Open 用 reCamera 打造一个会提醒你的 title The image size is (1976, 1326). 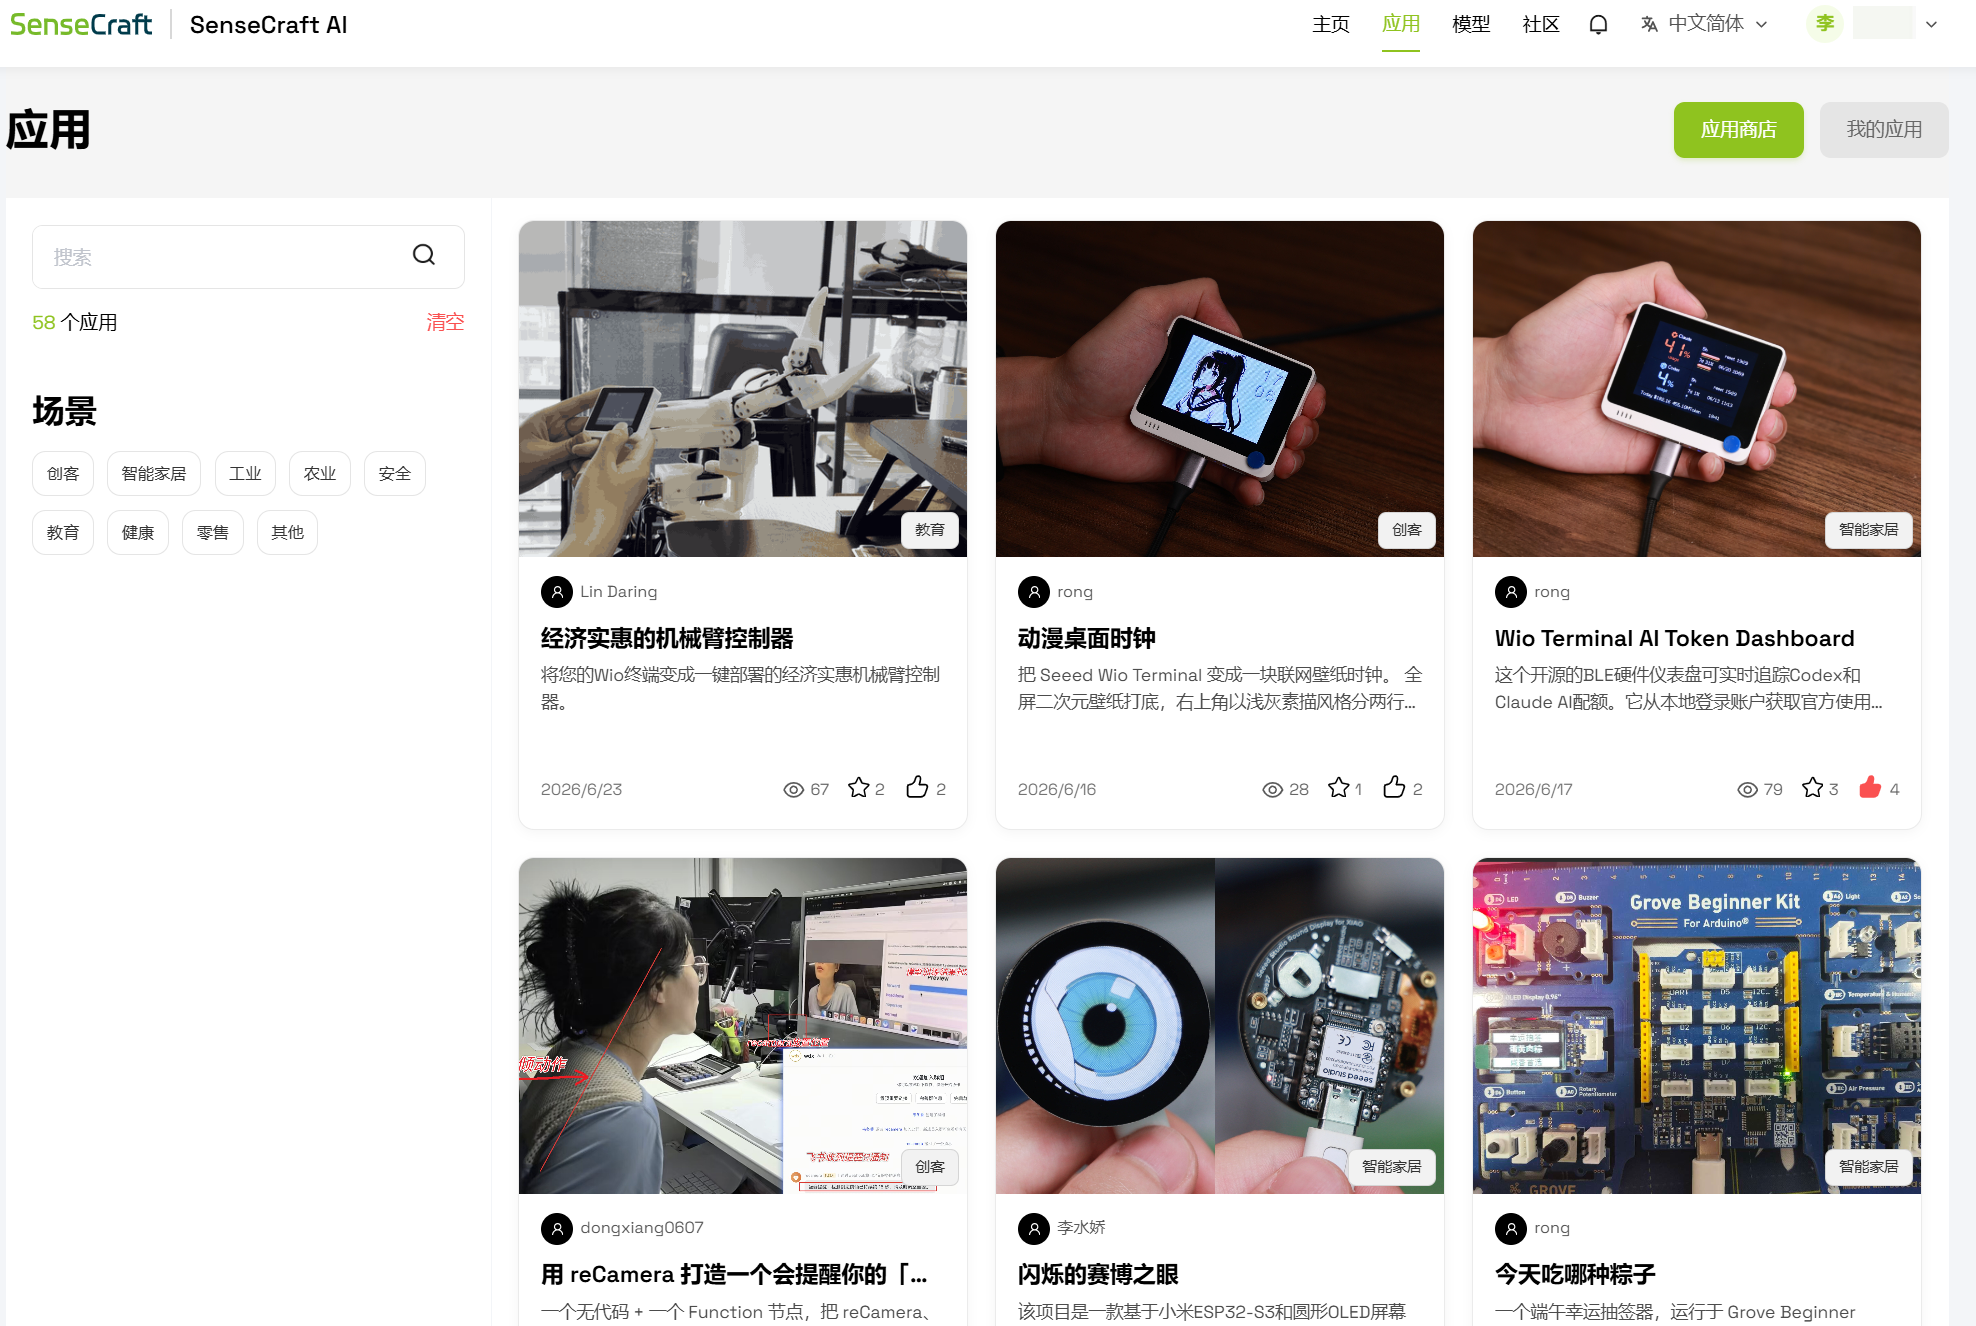734,1274
